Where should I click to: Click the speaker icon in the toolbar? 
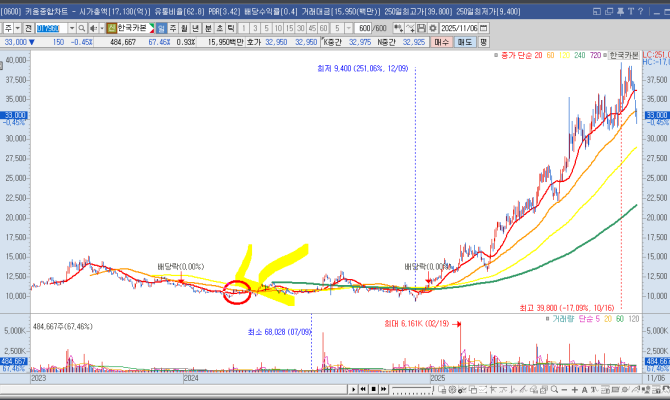92,28
